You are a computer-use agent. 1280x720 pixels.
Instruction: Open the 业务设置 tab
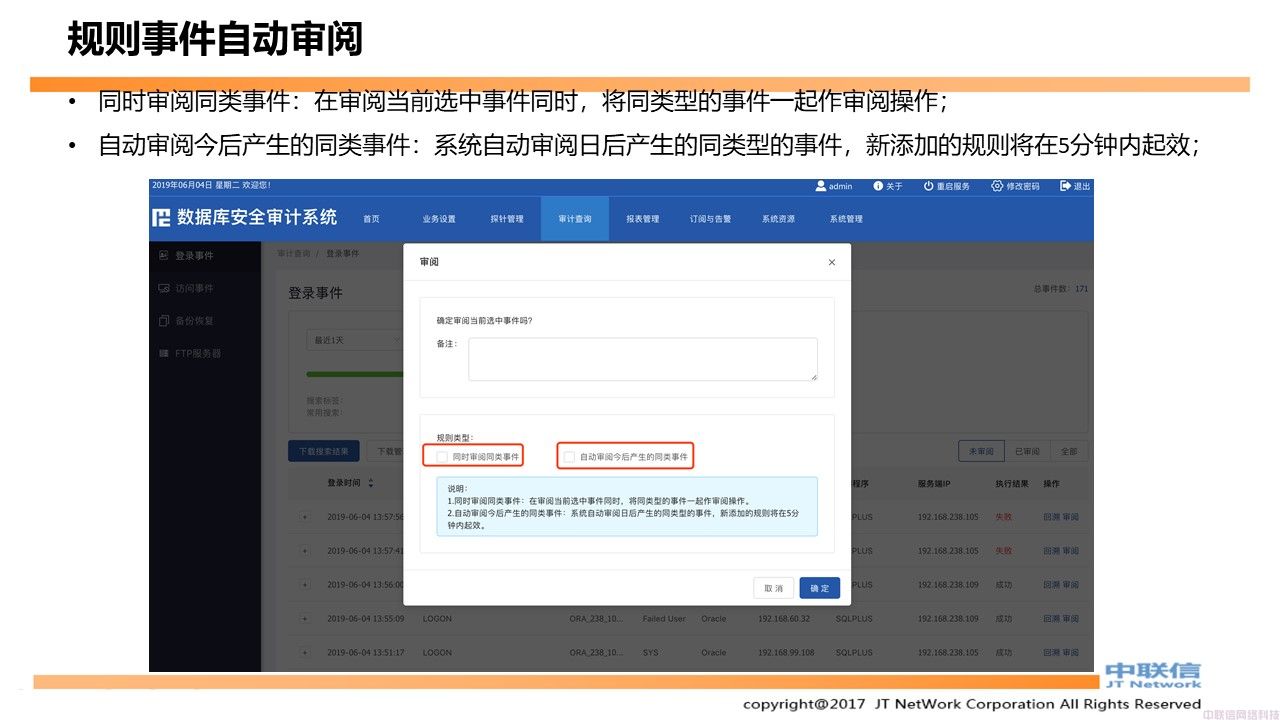pos(439,219)
